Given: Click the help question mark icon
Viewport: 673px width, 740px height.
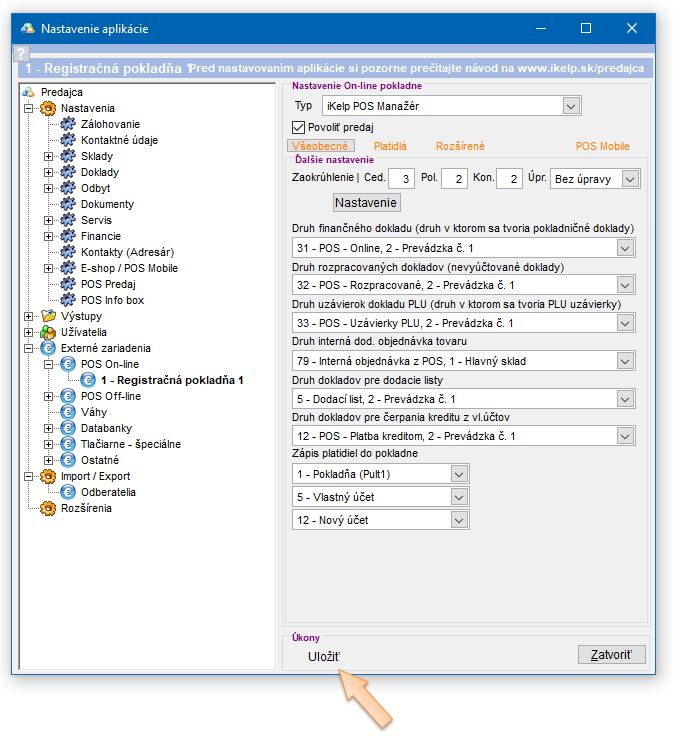Looking at the screenshot, I should click(21, 55).
